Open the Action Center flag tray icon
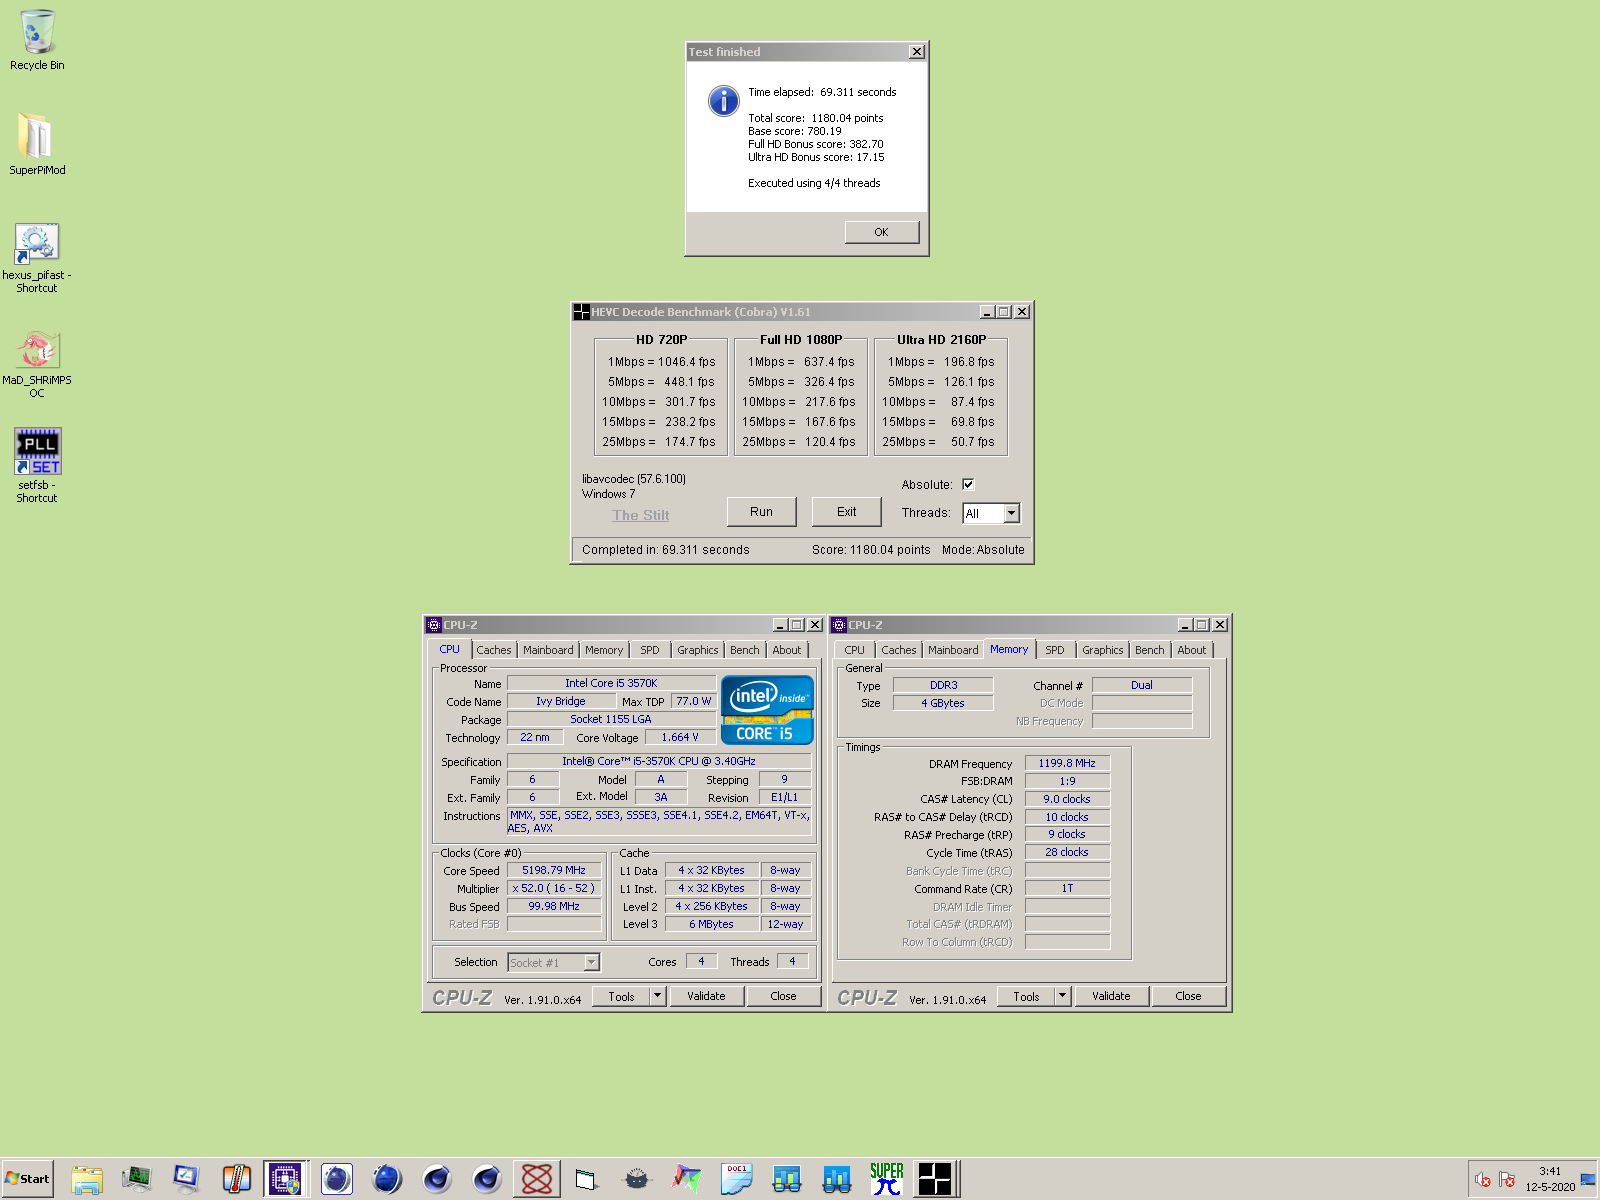 [1507, 1180]
